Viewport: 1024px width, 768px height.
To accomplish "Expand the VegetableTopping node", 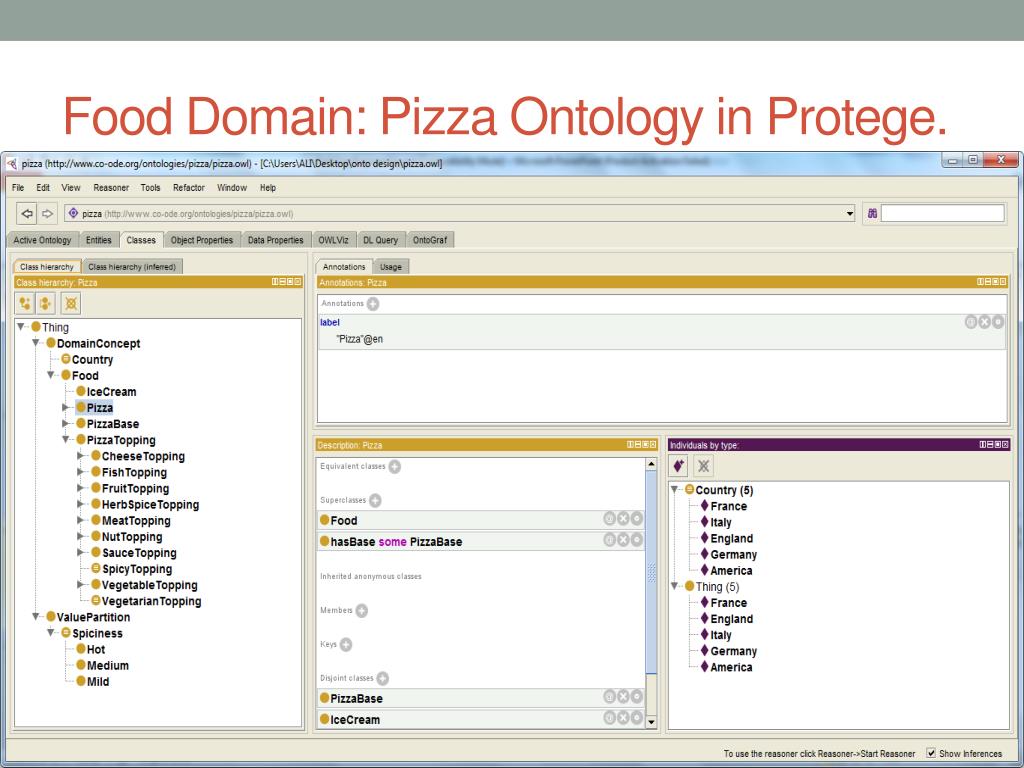I will tap(80, 584).
